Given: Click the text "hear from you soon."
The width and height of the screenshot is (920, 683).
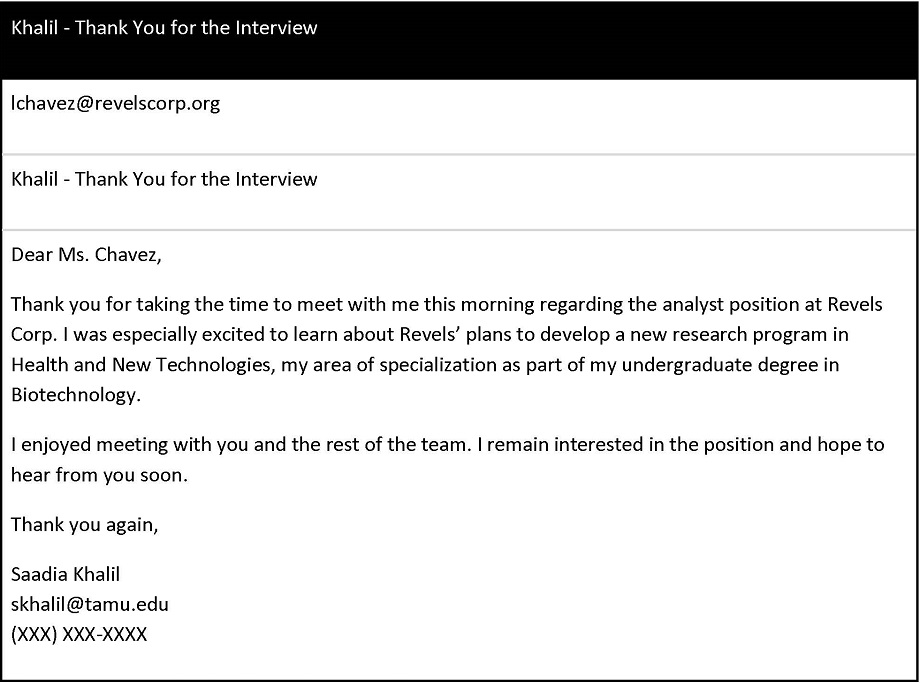Looking at the screenshot, I should [99, 475].
